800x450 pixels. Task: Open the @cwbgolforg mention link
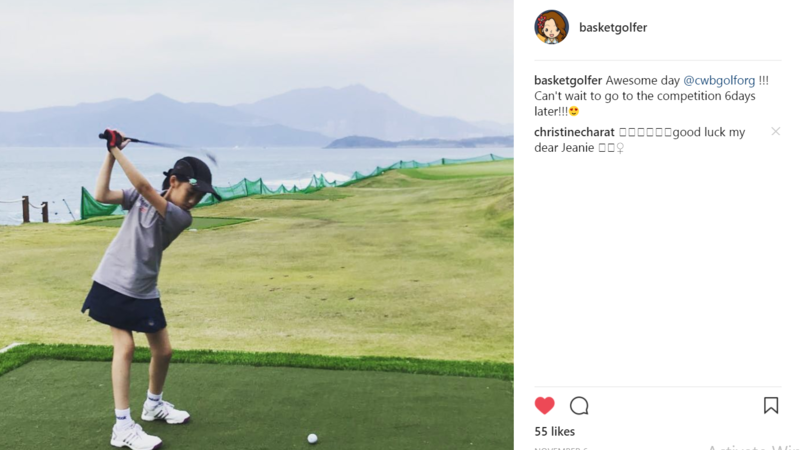coord(719,81)
